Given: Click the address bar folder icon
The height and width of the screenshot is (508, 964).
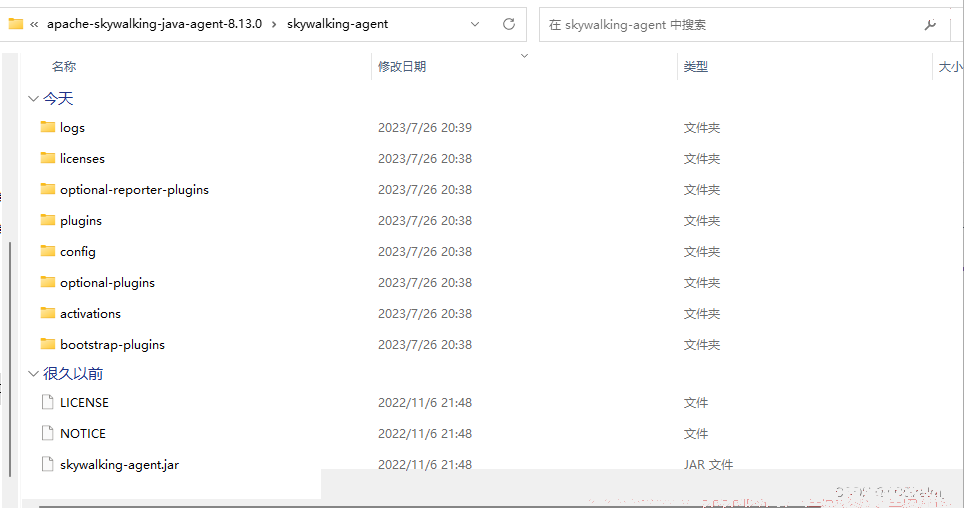Looking at the screenshot, I should 15,24.
